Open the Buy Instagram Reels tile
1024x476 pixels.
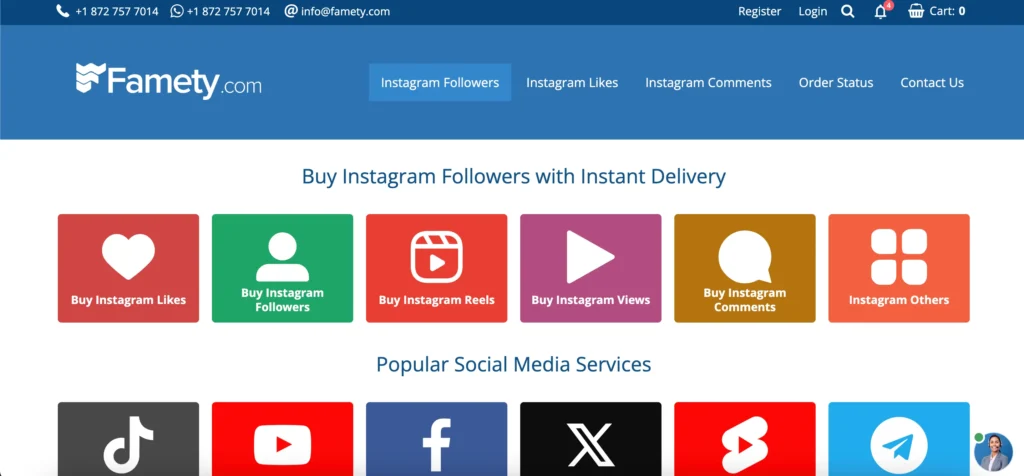(436, 268)
